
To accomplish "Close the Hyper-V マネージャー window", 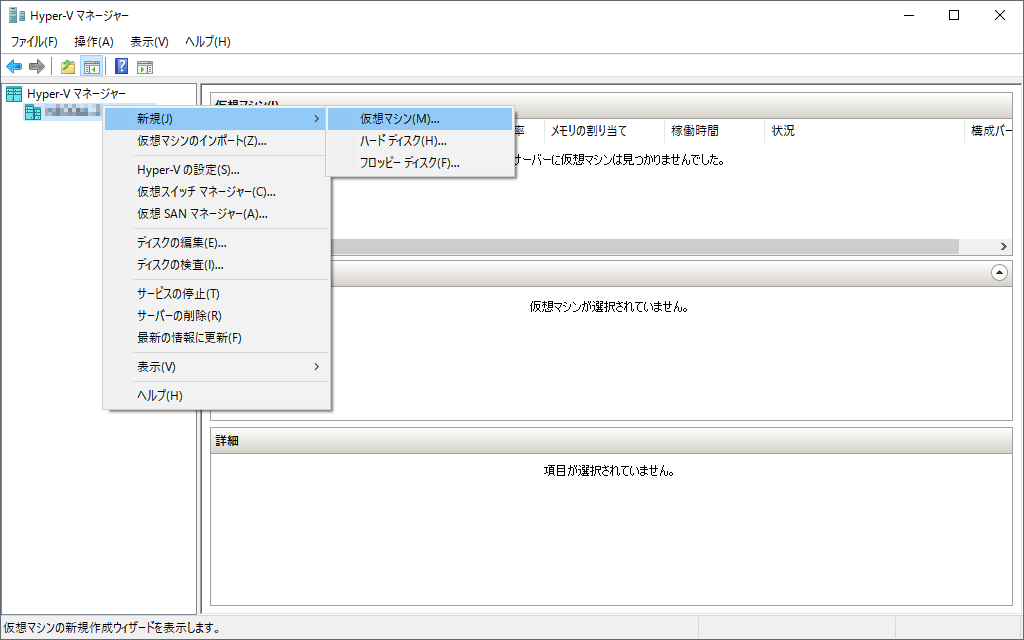I will [1000, 15].
